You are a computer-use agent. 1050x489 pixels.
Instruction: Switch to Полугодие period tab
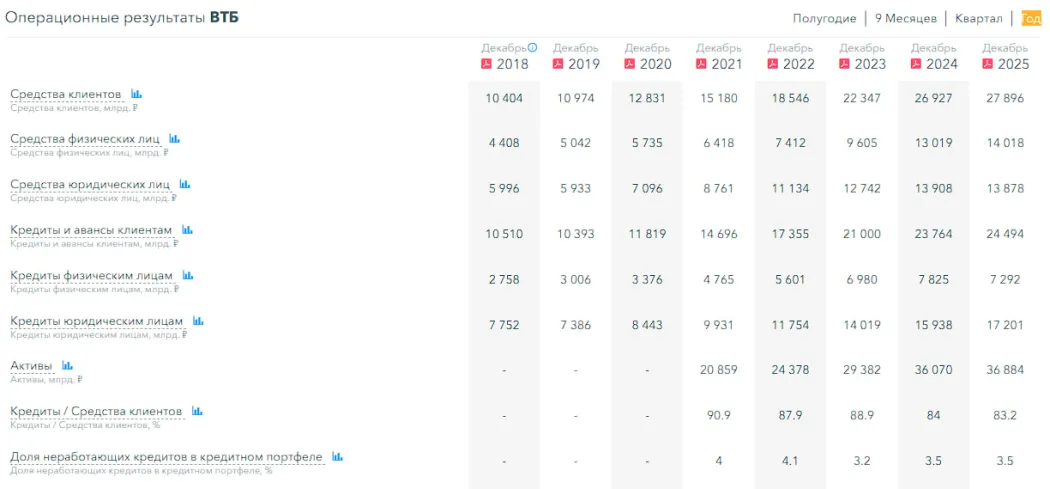[824, 18]
